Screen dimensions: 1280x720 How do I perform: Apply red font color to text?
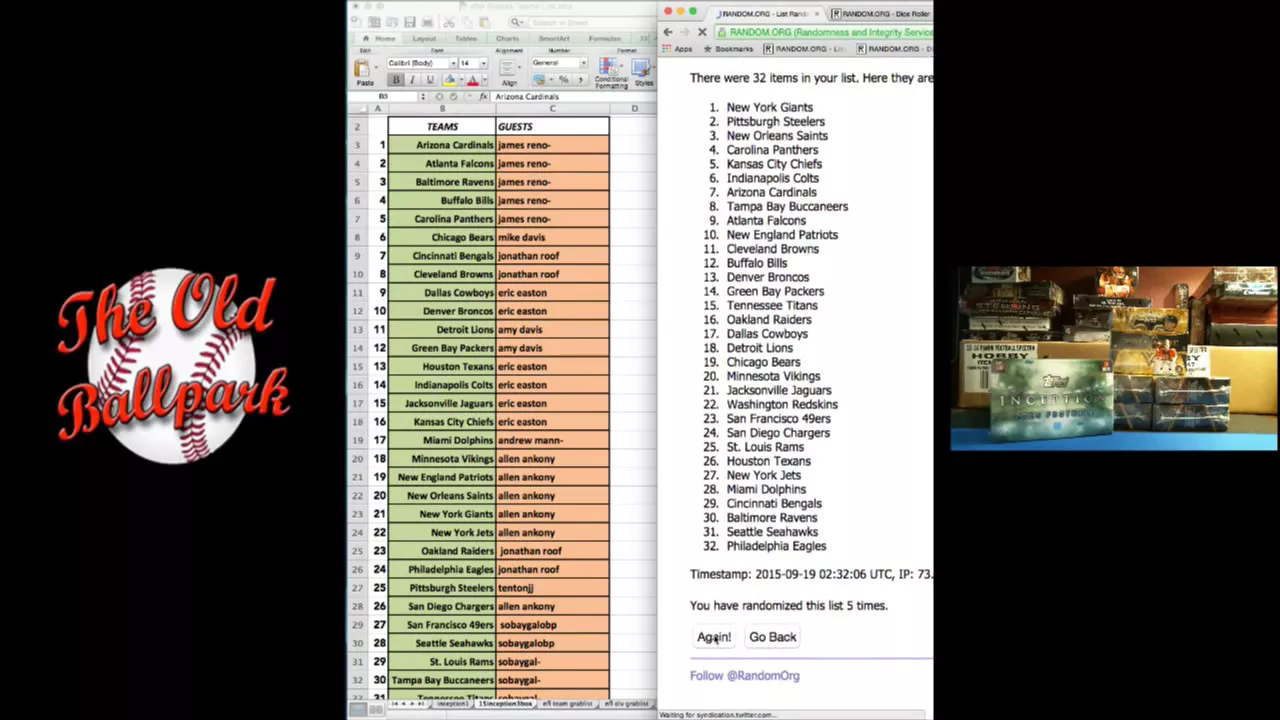pos(473,79)
